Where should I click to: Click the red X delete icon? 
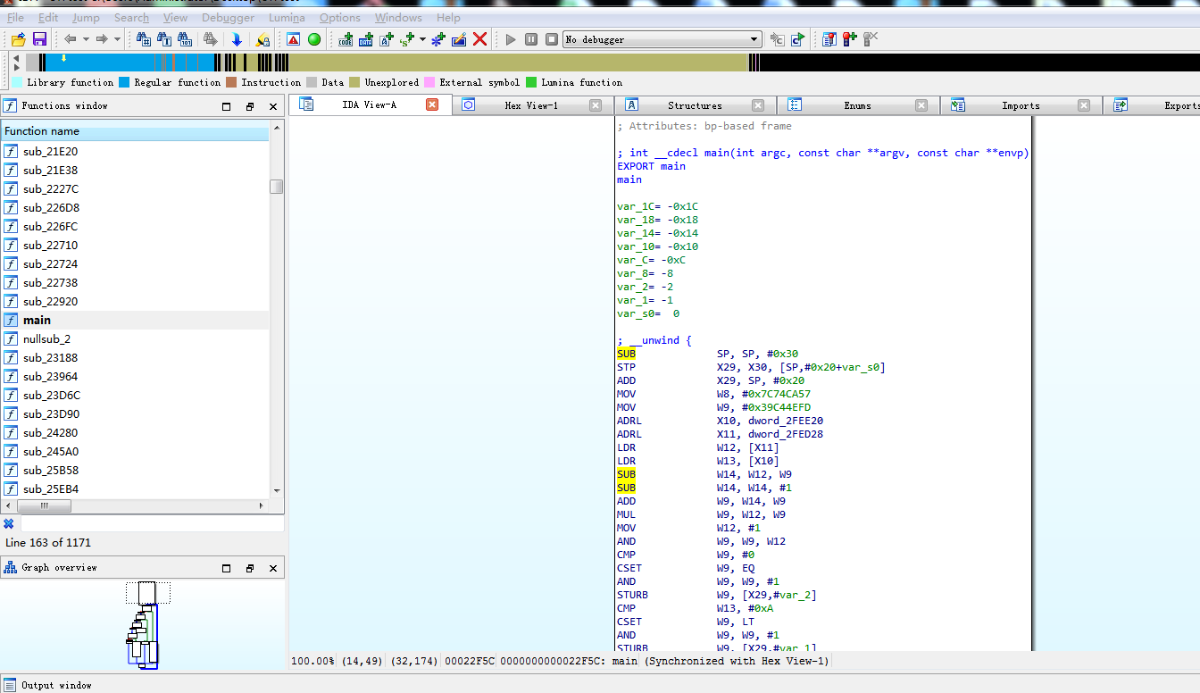[x=480, y=39]
